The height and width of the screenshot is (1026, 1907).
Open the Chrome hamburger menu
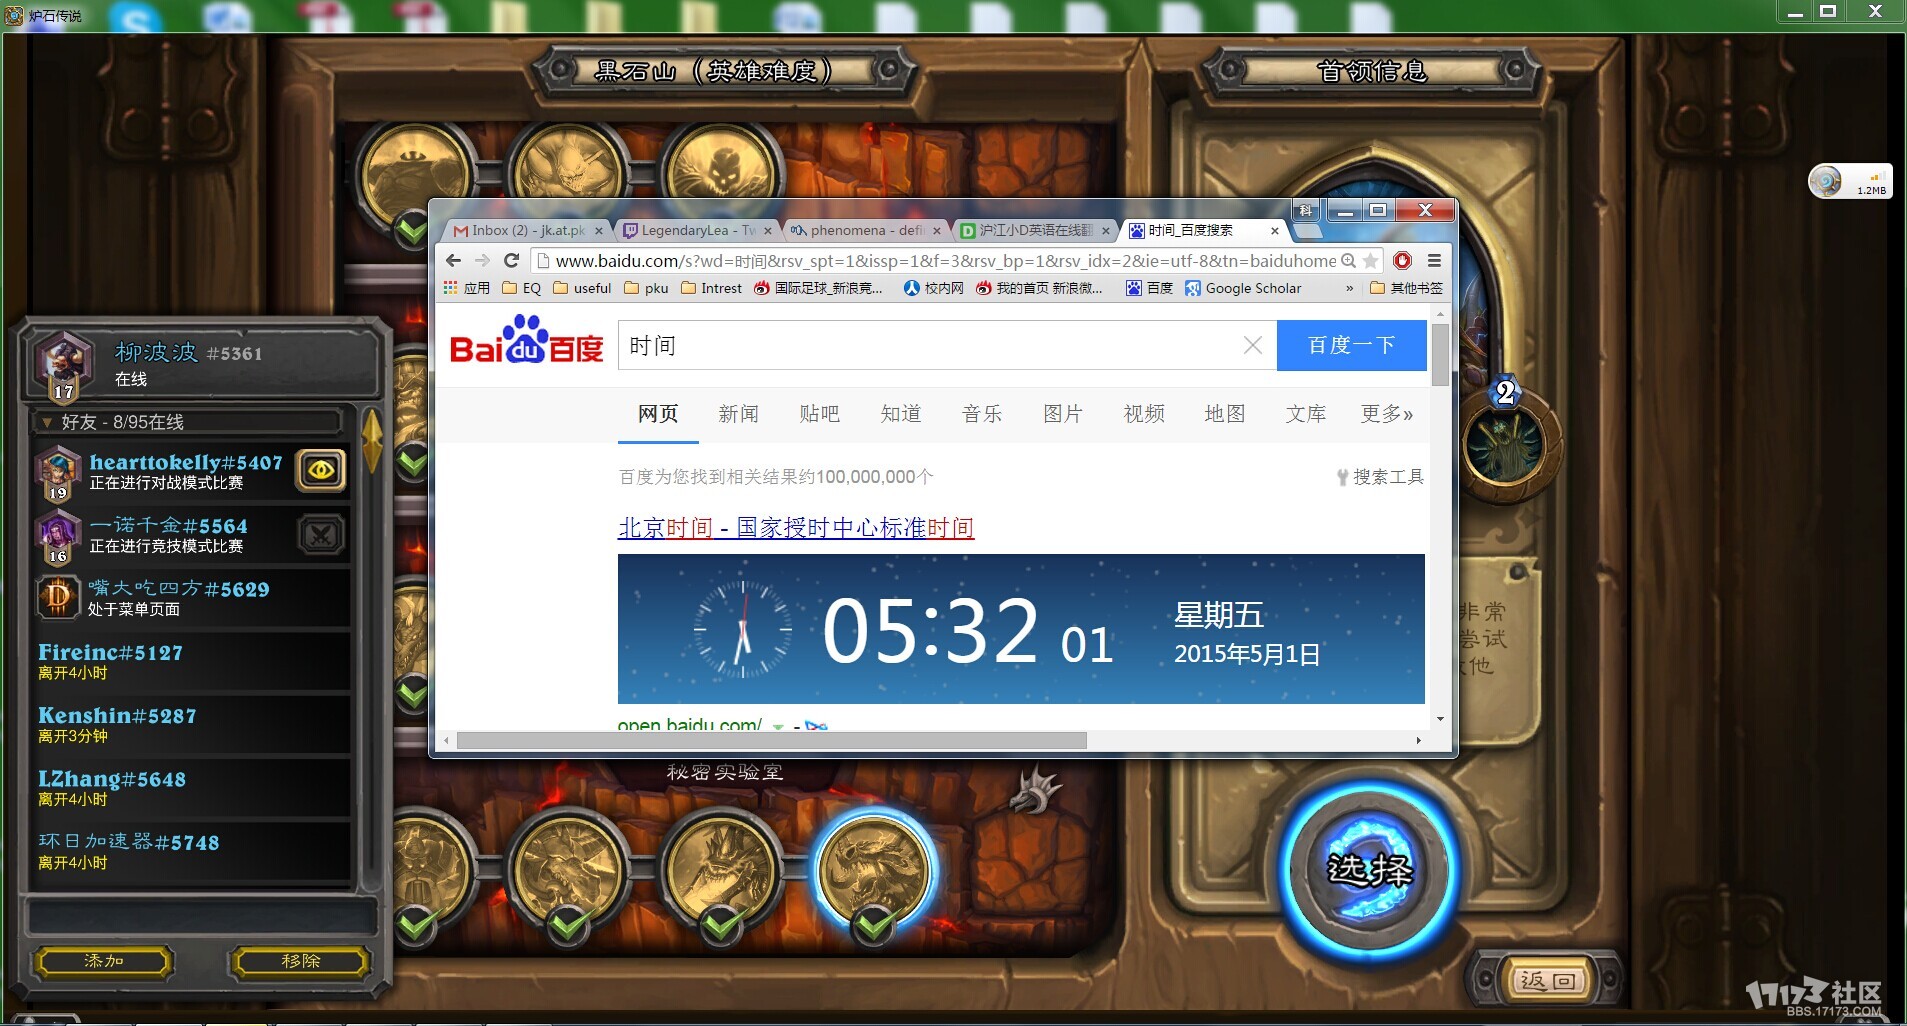point(1434,260)
